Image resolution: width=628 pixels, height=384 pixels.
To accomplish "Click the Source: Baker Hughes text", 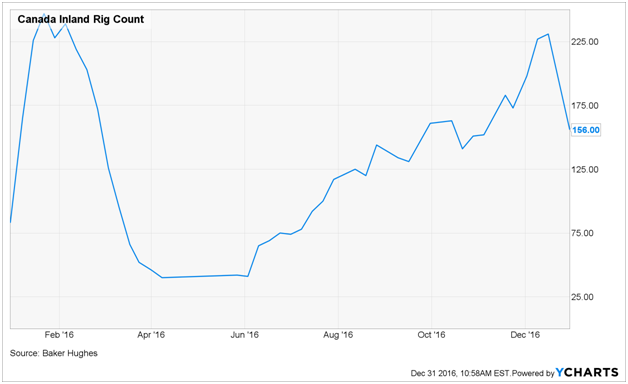I will coord(54,353).
